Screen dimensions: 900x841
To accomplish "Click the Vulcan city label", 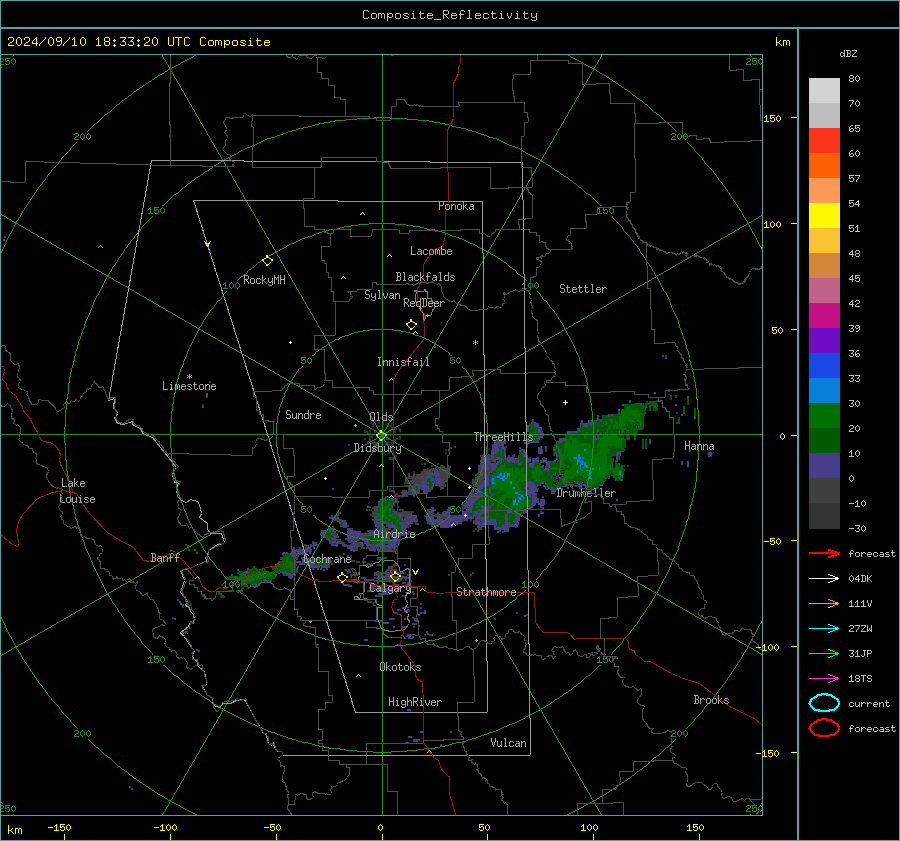I will 508,743.
